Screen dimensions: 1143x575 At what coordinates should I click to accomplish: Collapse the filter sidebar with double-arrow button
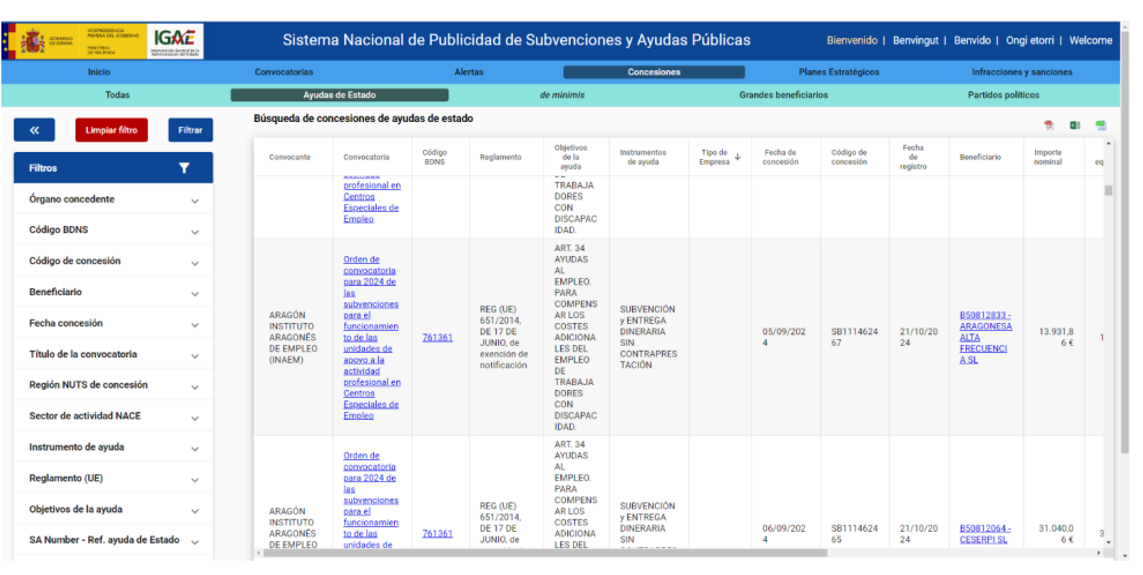(34, 130)
